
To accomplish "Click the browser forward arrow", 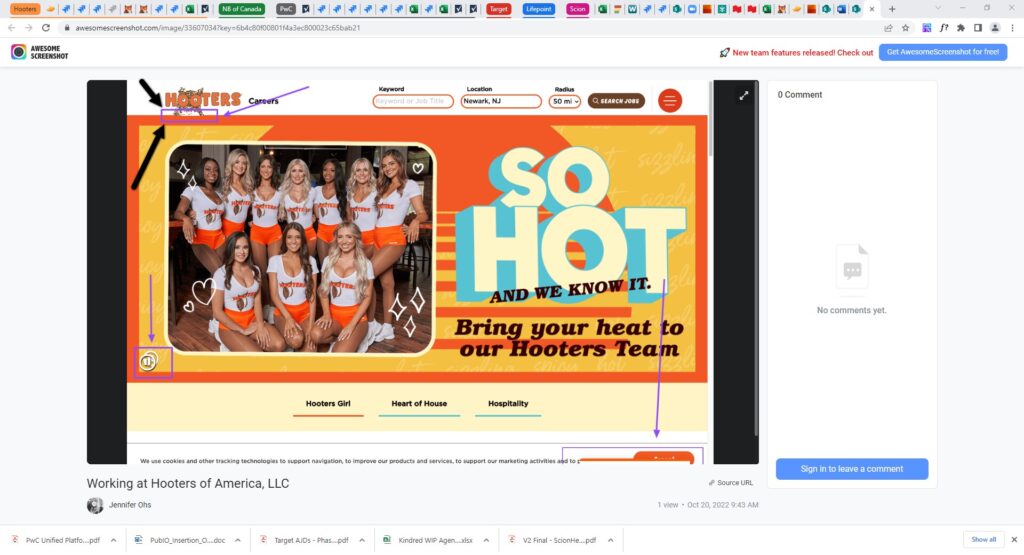I will click(x=29, y=28).
